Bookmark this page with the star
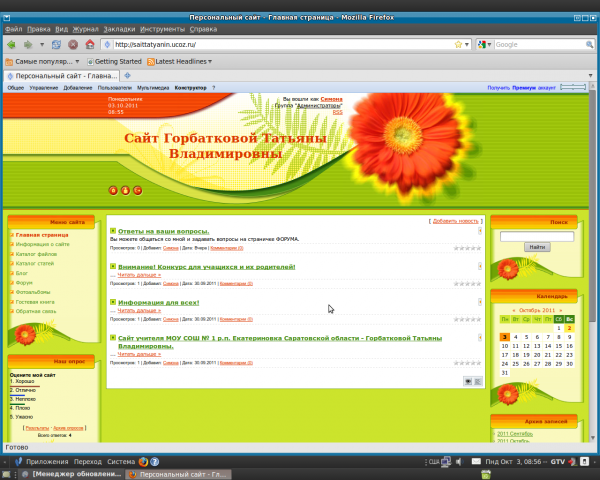600x480 pixels. [x=458, y=44]
